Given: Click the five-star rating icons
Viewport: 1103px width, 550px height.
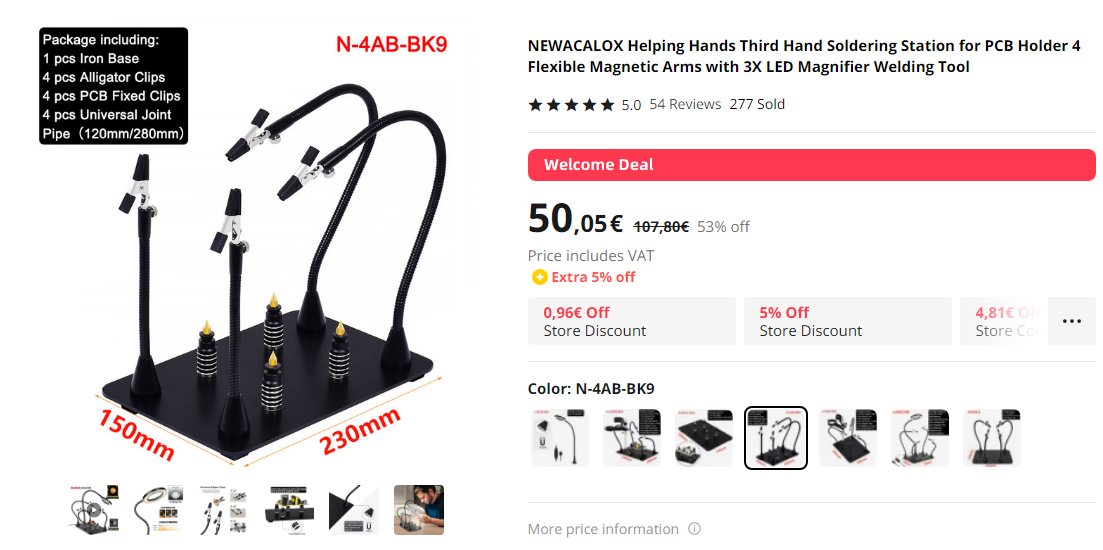Looking at the screenshot, I should (x=571, y=105).
